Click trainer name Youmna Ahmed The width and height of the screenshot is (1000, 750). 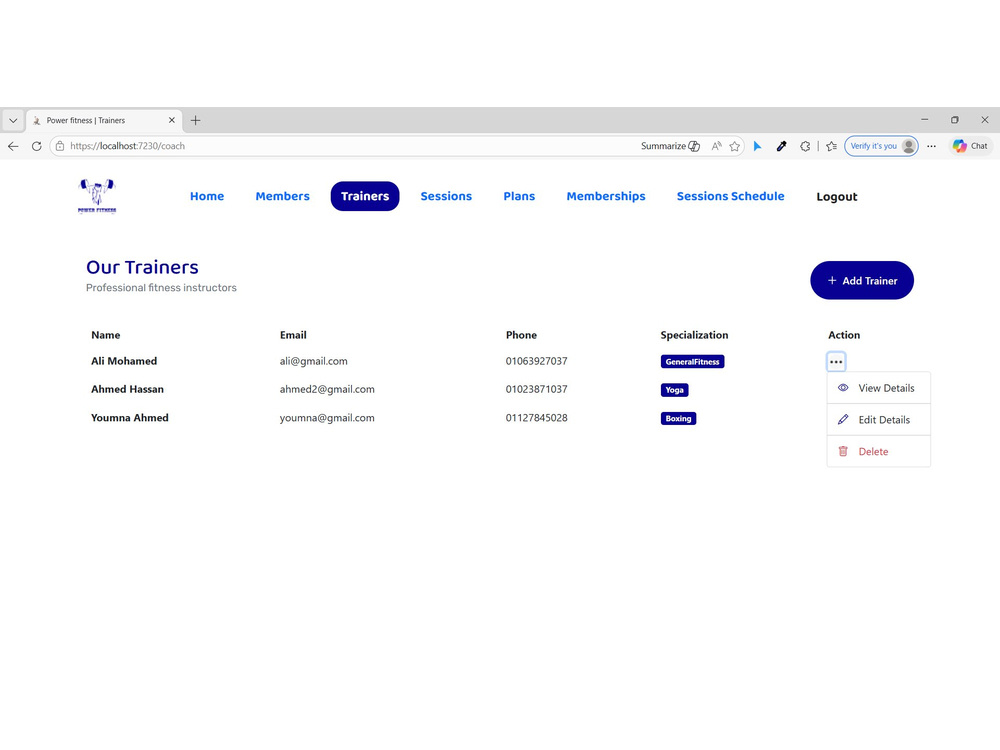point(130,418)
